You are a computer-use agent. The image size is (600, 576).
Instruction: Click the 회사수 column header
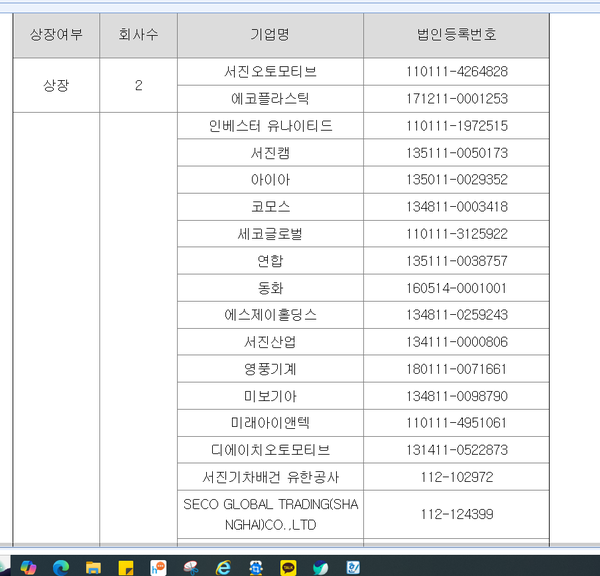coord(138,35)
